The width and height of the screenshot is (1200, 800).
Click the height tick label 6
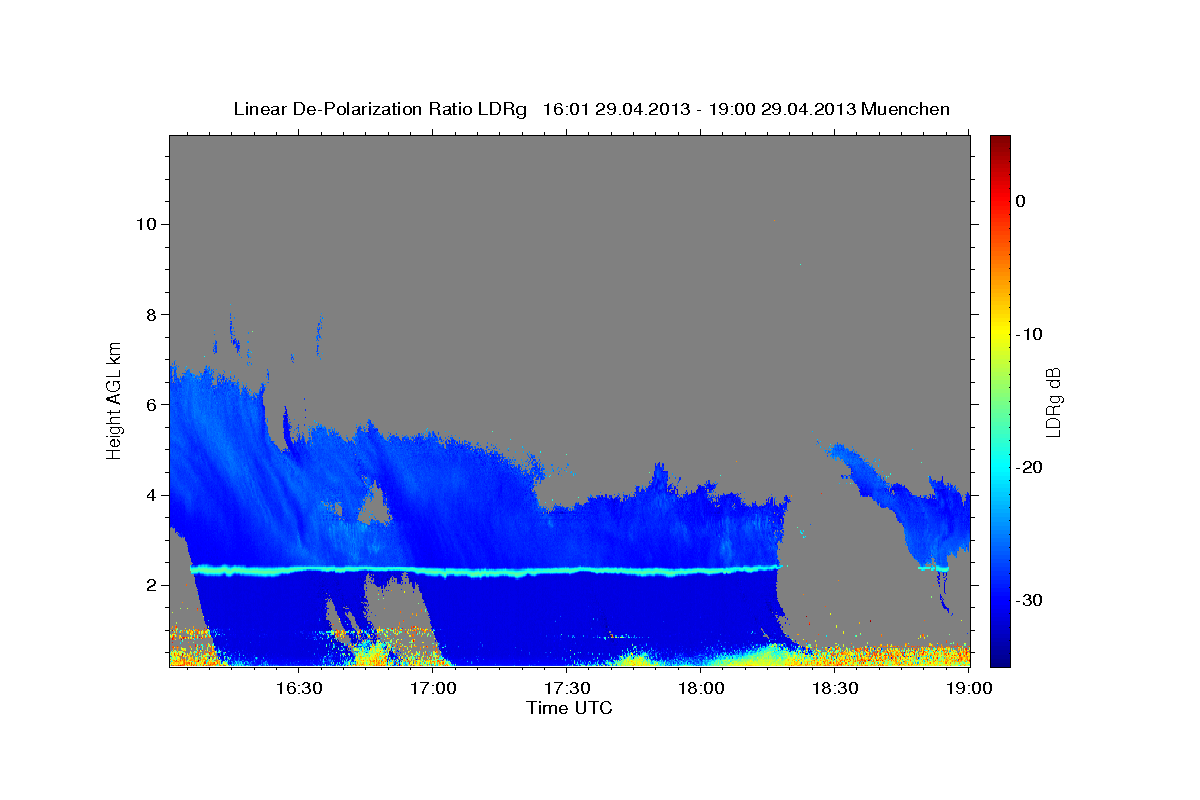[x=151, y=404]
